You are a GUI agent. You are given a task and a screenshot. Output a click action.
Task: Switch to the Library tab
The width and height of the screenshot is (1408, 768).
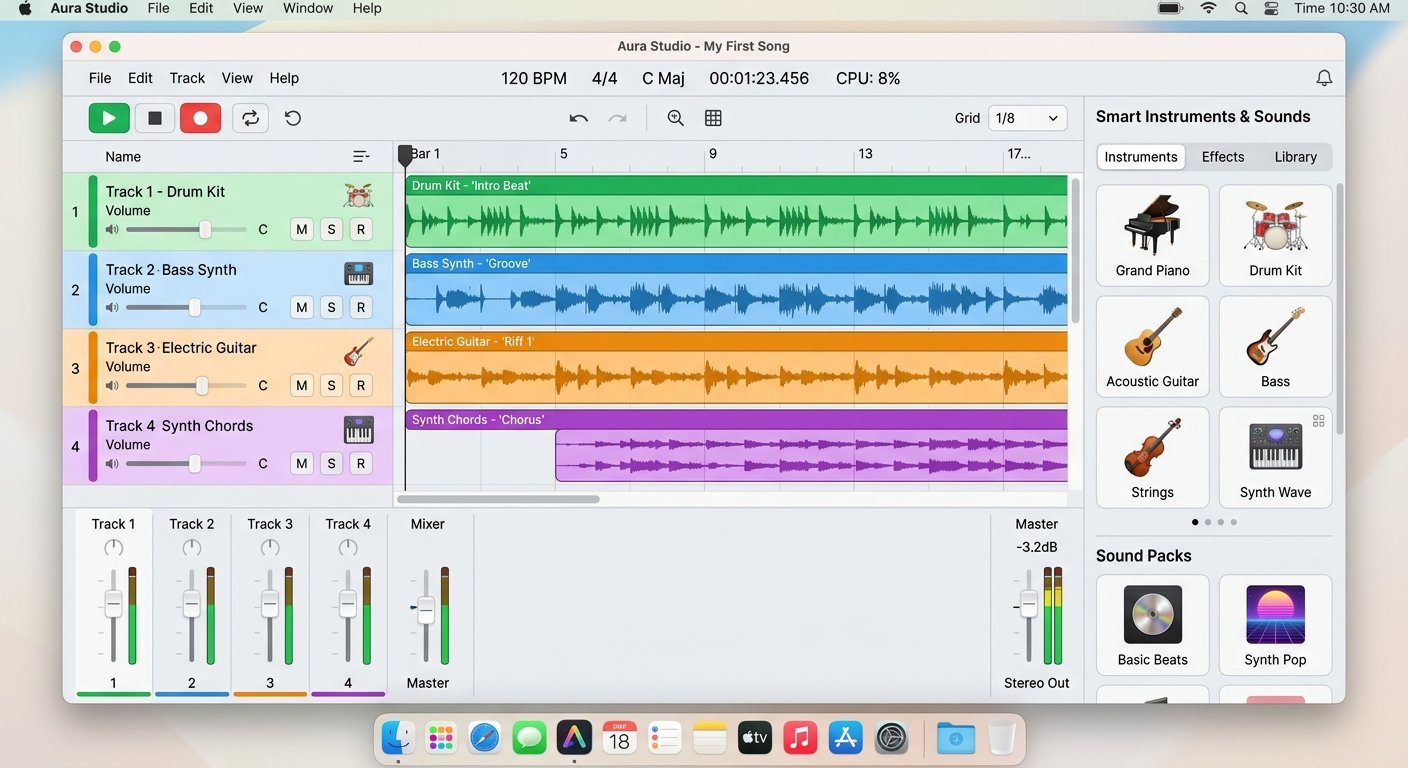pos(1295,157)
